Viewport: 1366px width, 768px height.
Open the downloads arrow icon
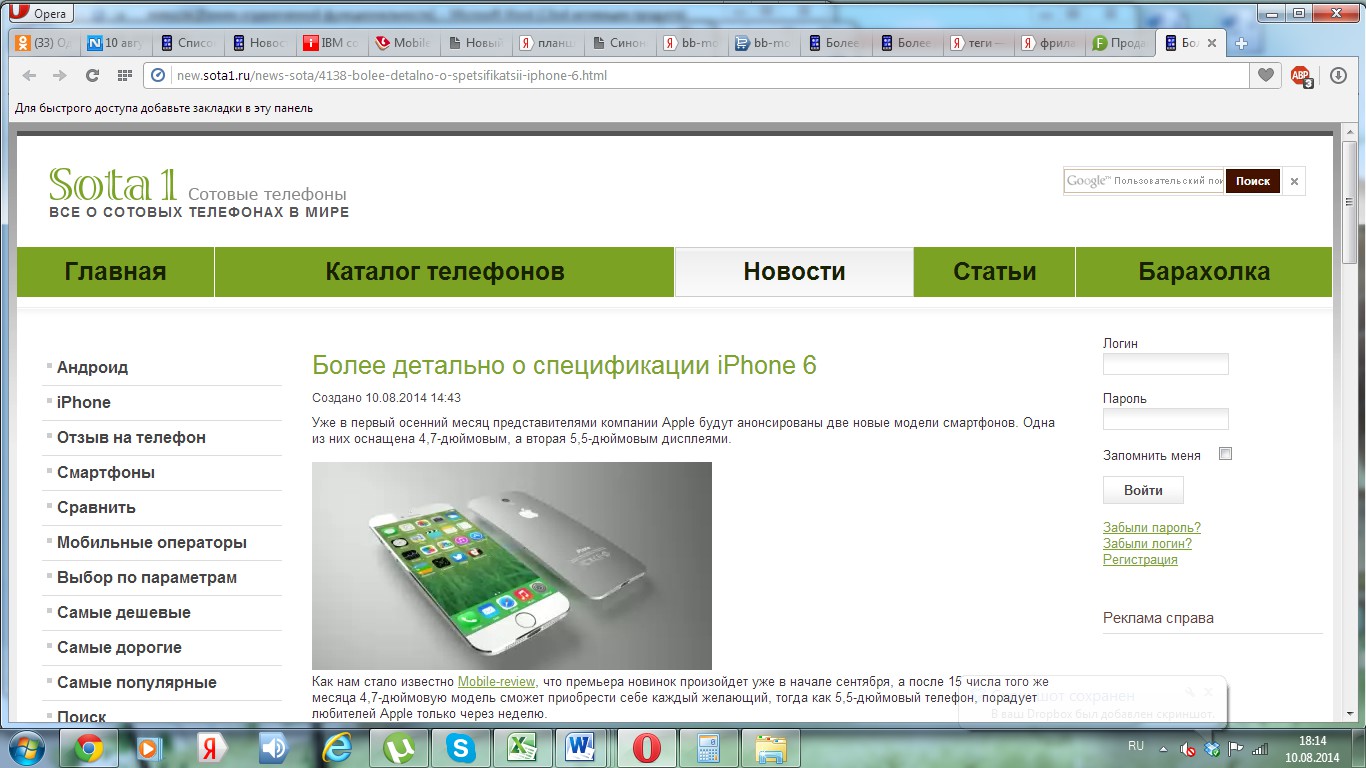(1338, 75)
